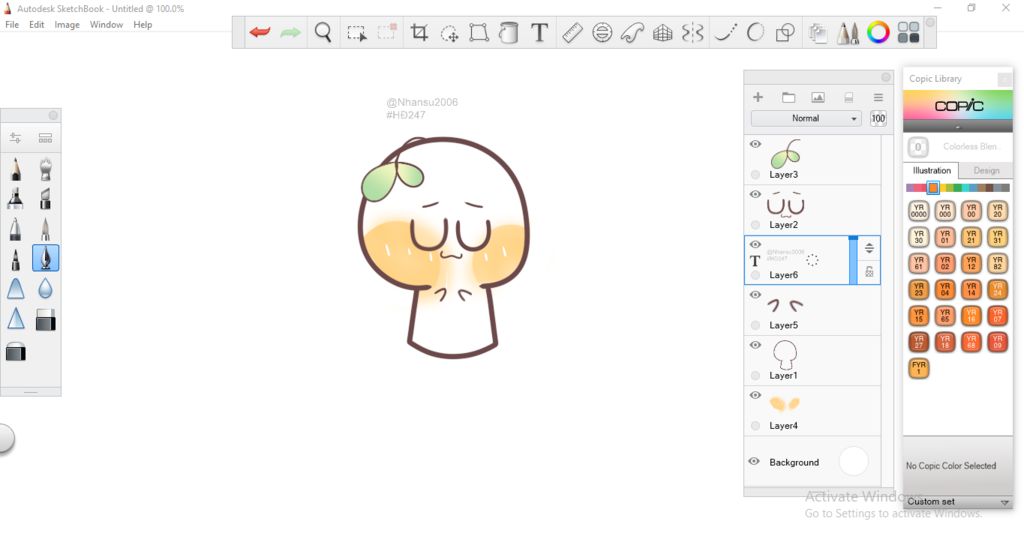Click the Colorless Blender button
The width and height of the screenshot is (1024, 545).
[x=918, y=147]
